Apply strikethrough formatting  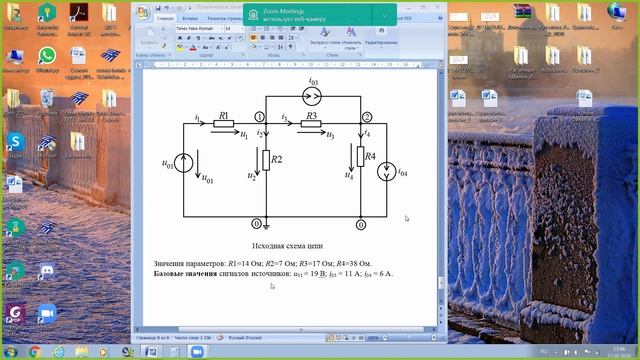211,38
